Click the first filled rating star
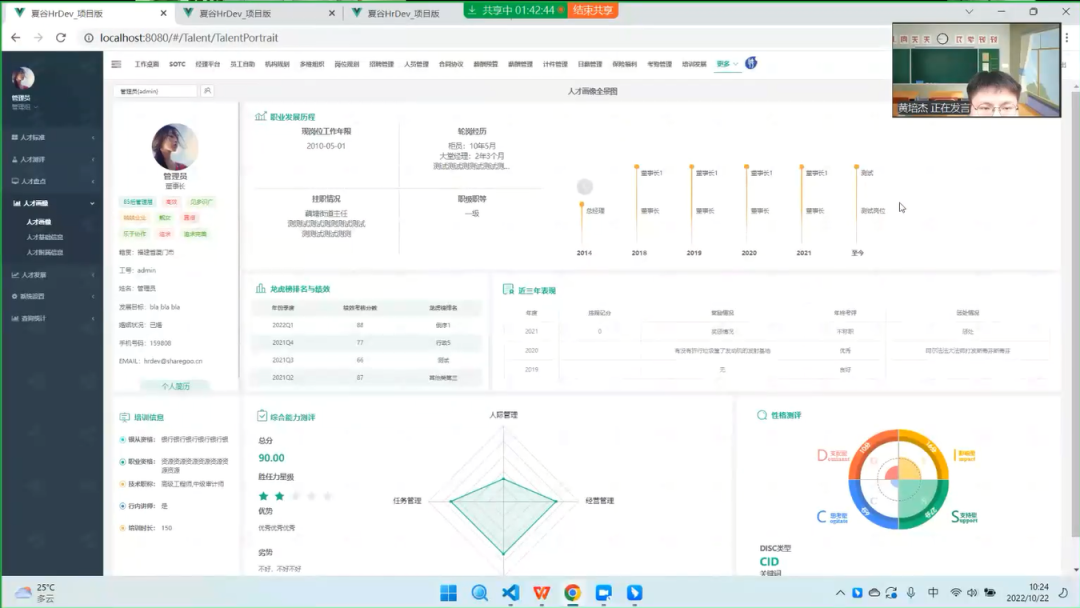Screen dimensions: 1080x608 [x=263, y=496]
